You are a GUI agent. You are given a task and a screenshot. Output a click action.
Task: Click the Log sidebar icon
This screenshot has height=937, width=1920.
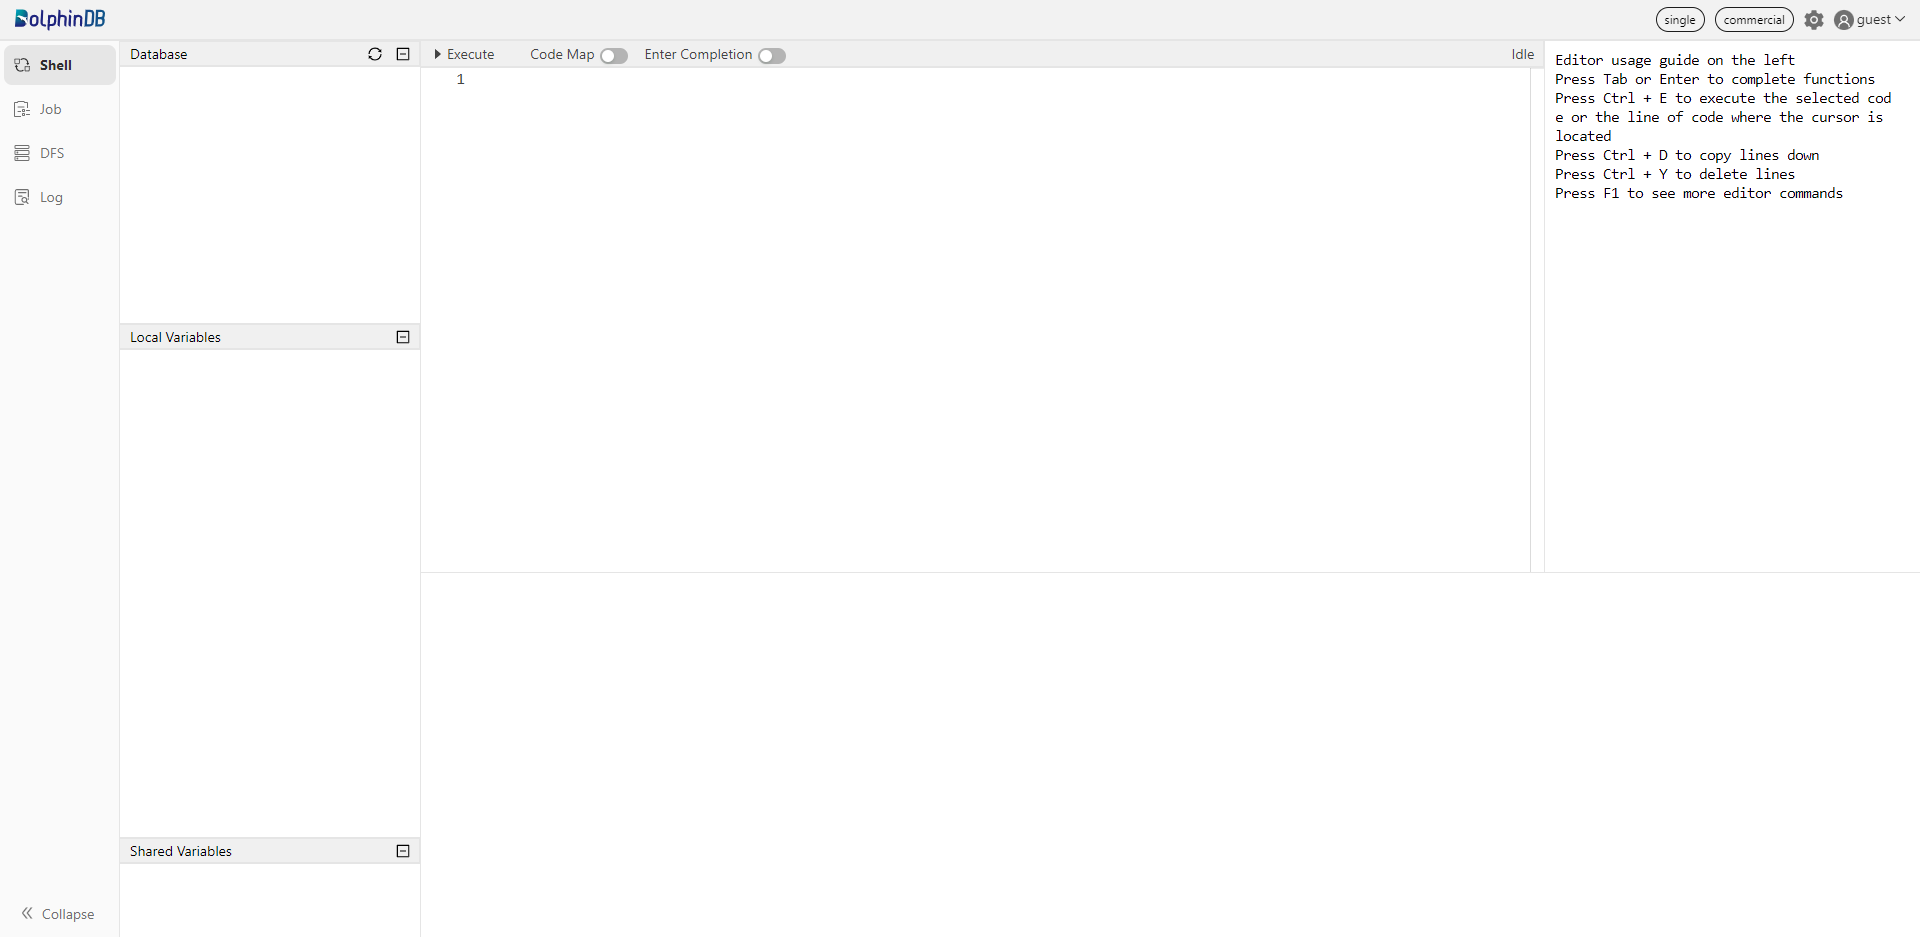[x=22, y=197]
